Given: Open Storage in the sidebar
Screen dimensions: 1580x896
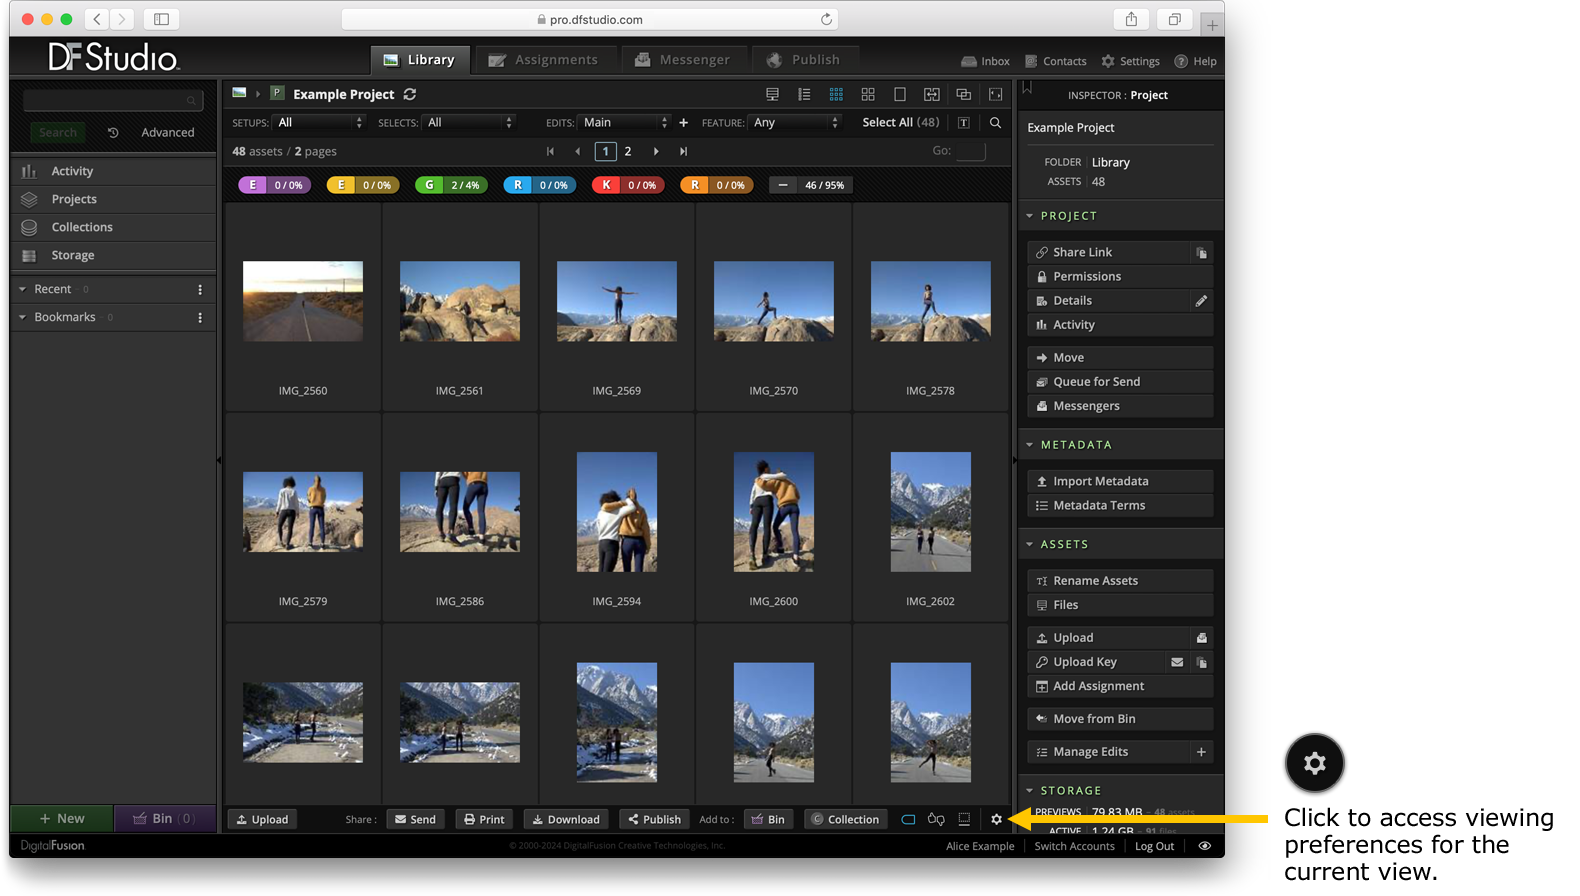Looking at the screenshot, I should coord(113,255).
